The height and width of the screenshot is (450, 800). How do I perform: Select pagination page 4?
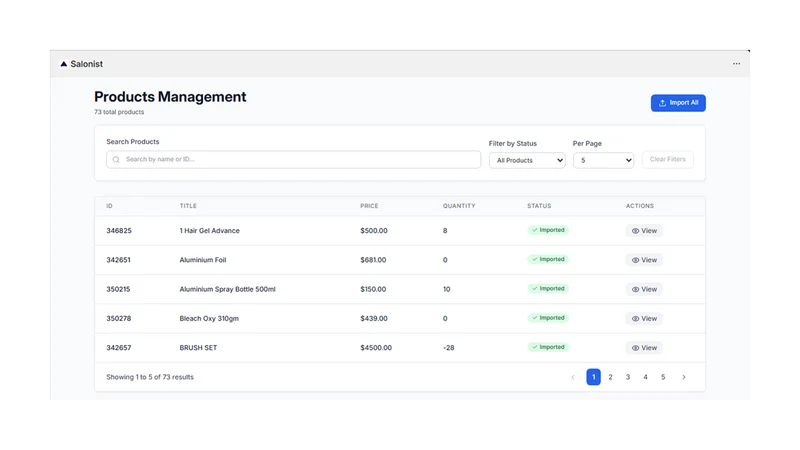(645, 377)
